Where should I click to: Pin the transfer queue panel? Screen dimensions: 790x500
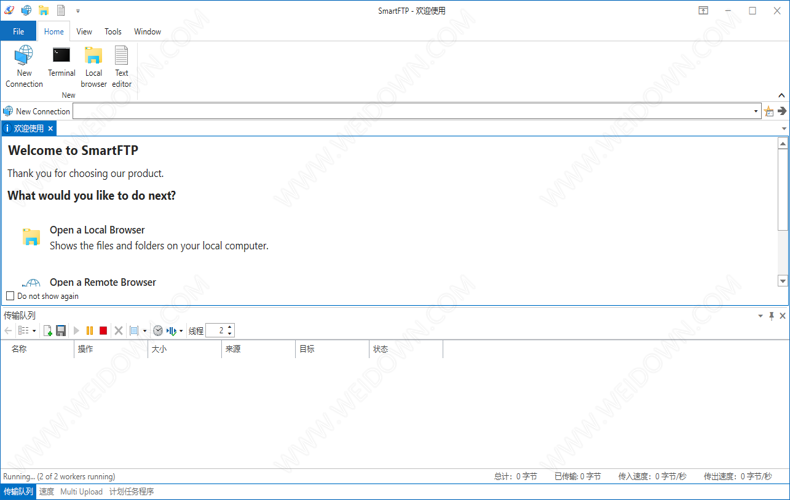point(771,316)
